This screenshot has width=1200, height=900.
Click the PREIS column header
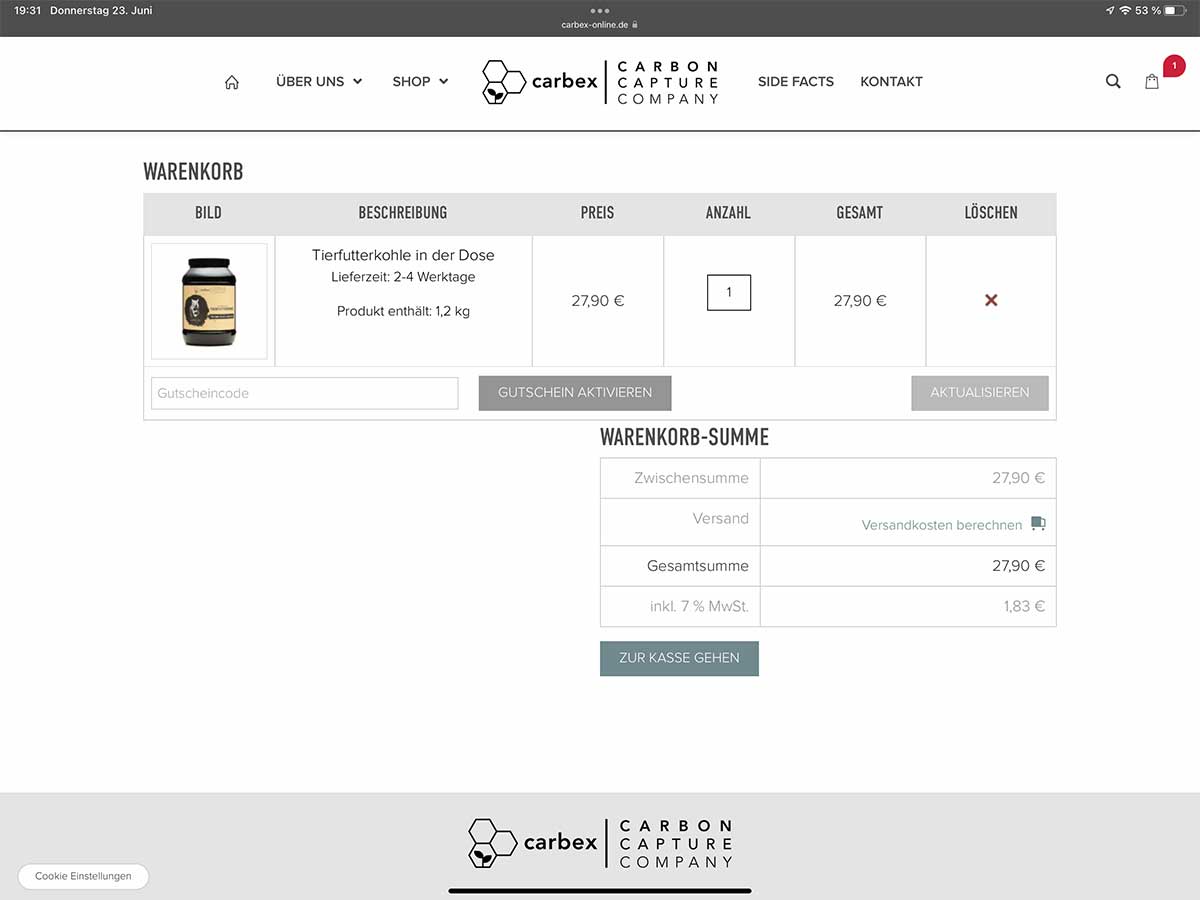[598, 213]
